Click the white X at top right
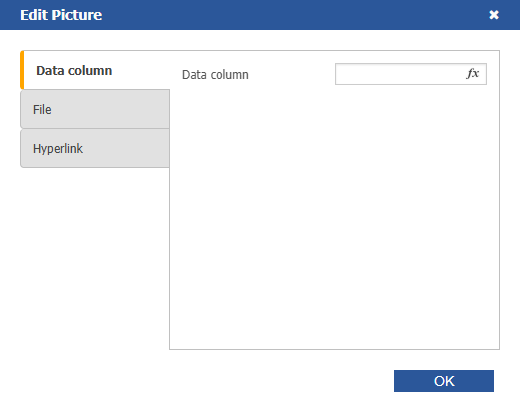Screen dimensions: 520x412 [x=494, y=15]
